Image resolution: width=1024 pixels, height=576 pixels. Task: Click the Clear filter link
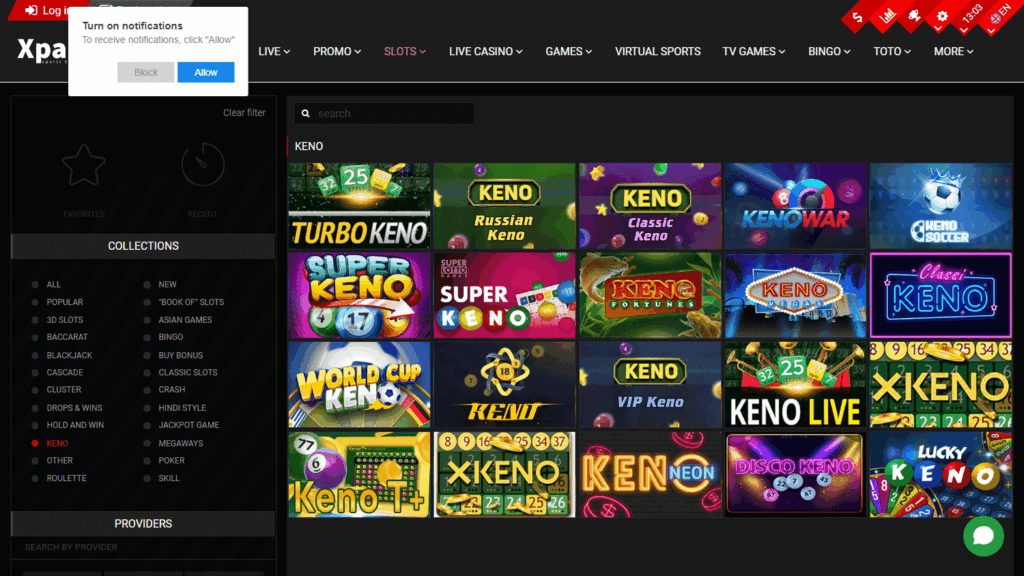(244, 112)
